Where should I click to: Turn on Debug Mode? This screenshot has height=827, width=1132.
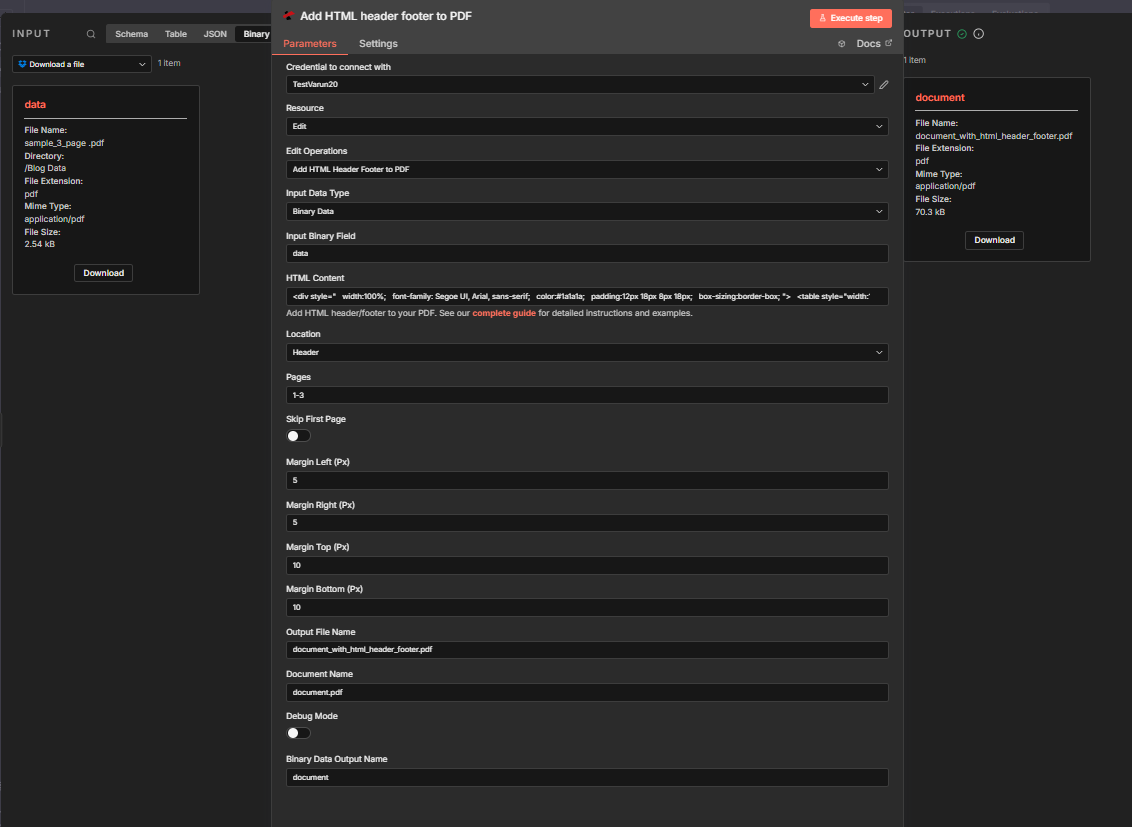click(297, 732)
